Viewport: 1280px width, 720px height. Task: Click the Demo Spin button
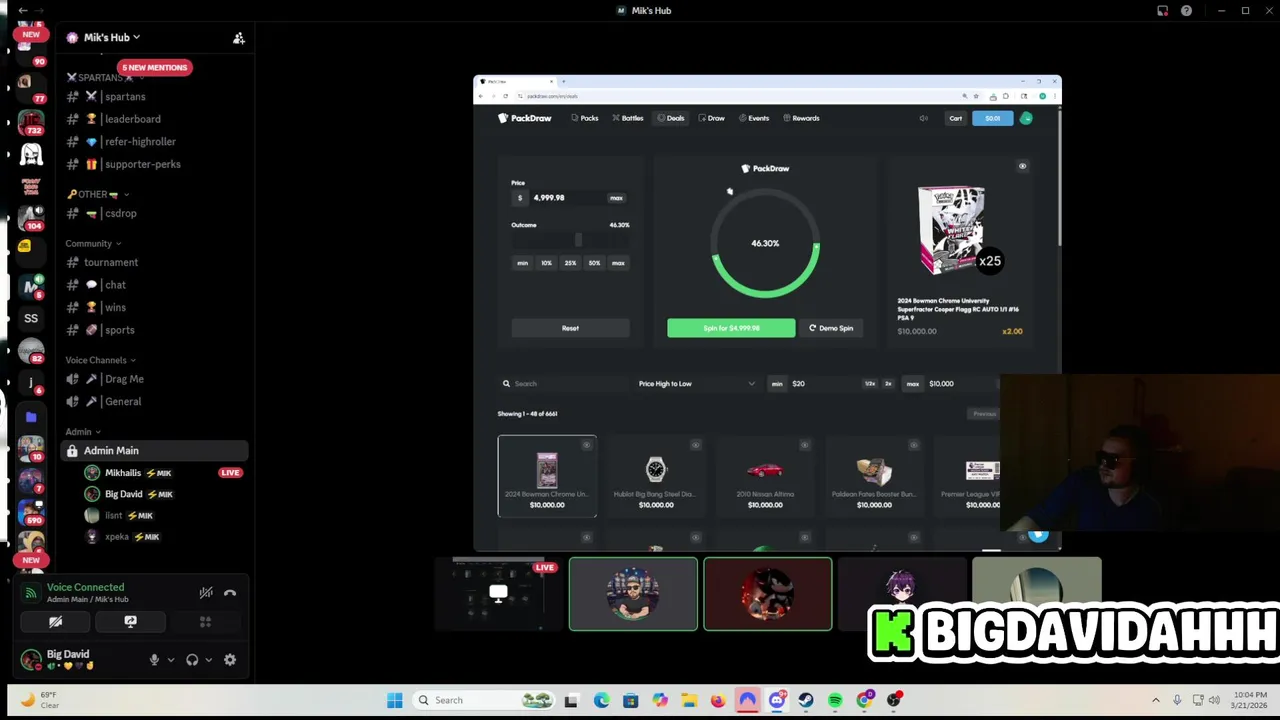point(831,328)
